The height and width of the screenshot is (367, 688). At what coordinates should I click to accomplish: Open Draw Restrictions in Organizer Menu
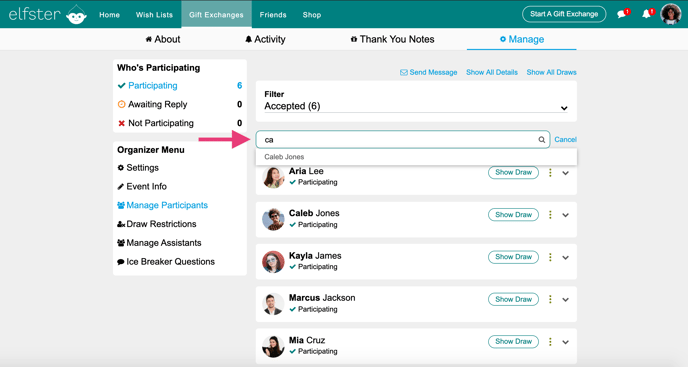coord(157,224)
